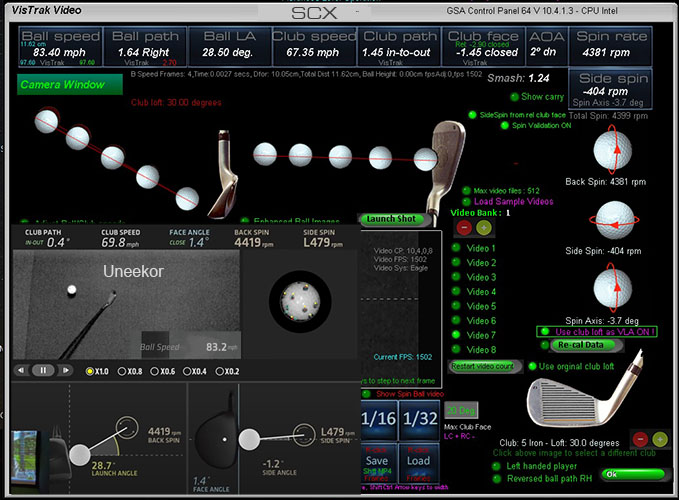Toggle the Show carry option
679x500 pixels.
point(515,97)
